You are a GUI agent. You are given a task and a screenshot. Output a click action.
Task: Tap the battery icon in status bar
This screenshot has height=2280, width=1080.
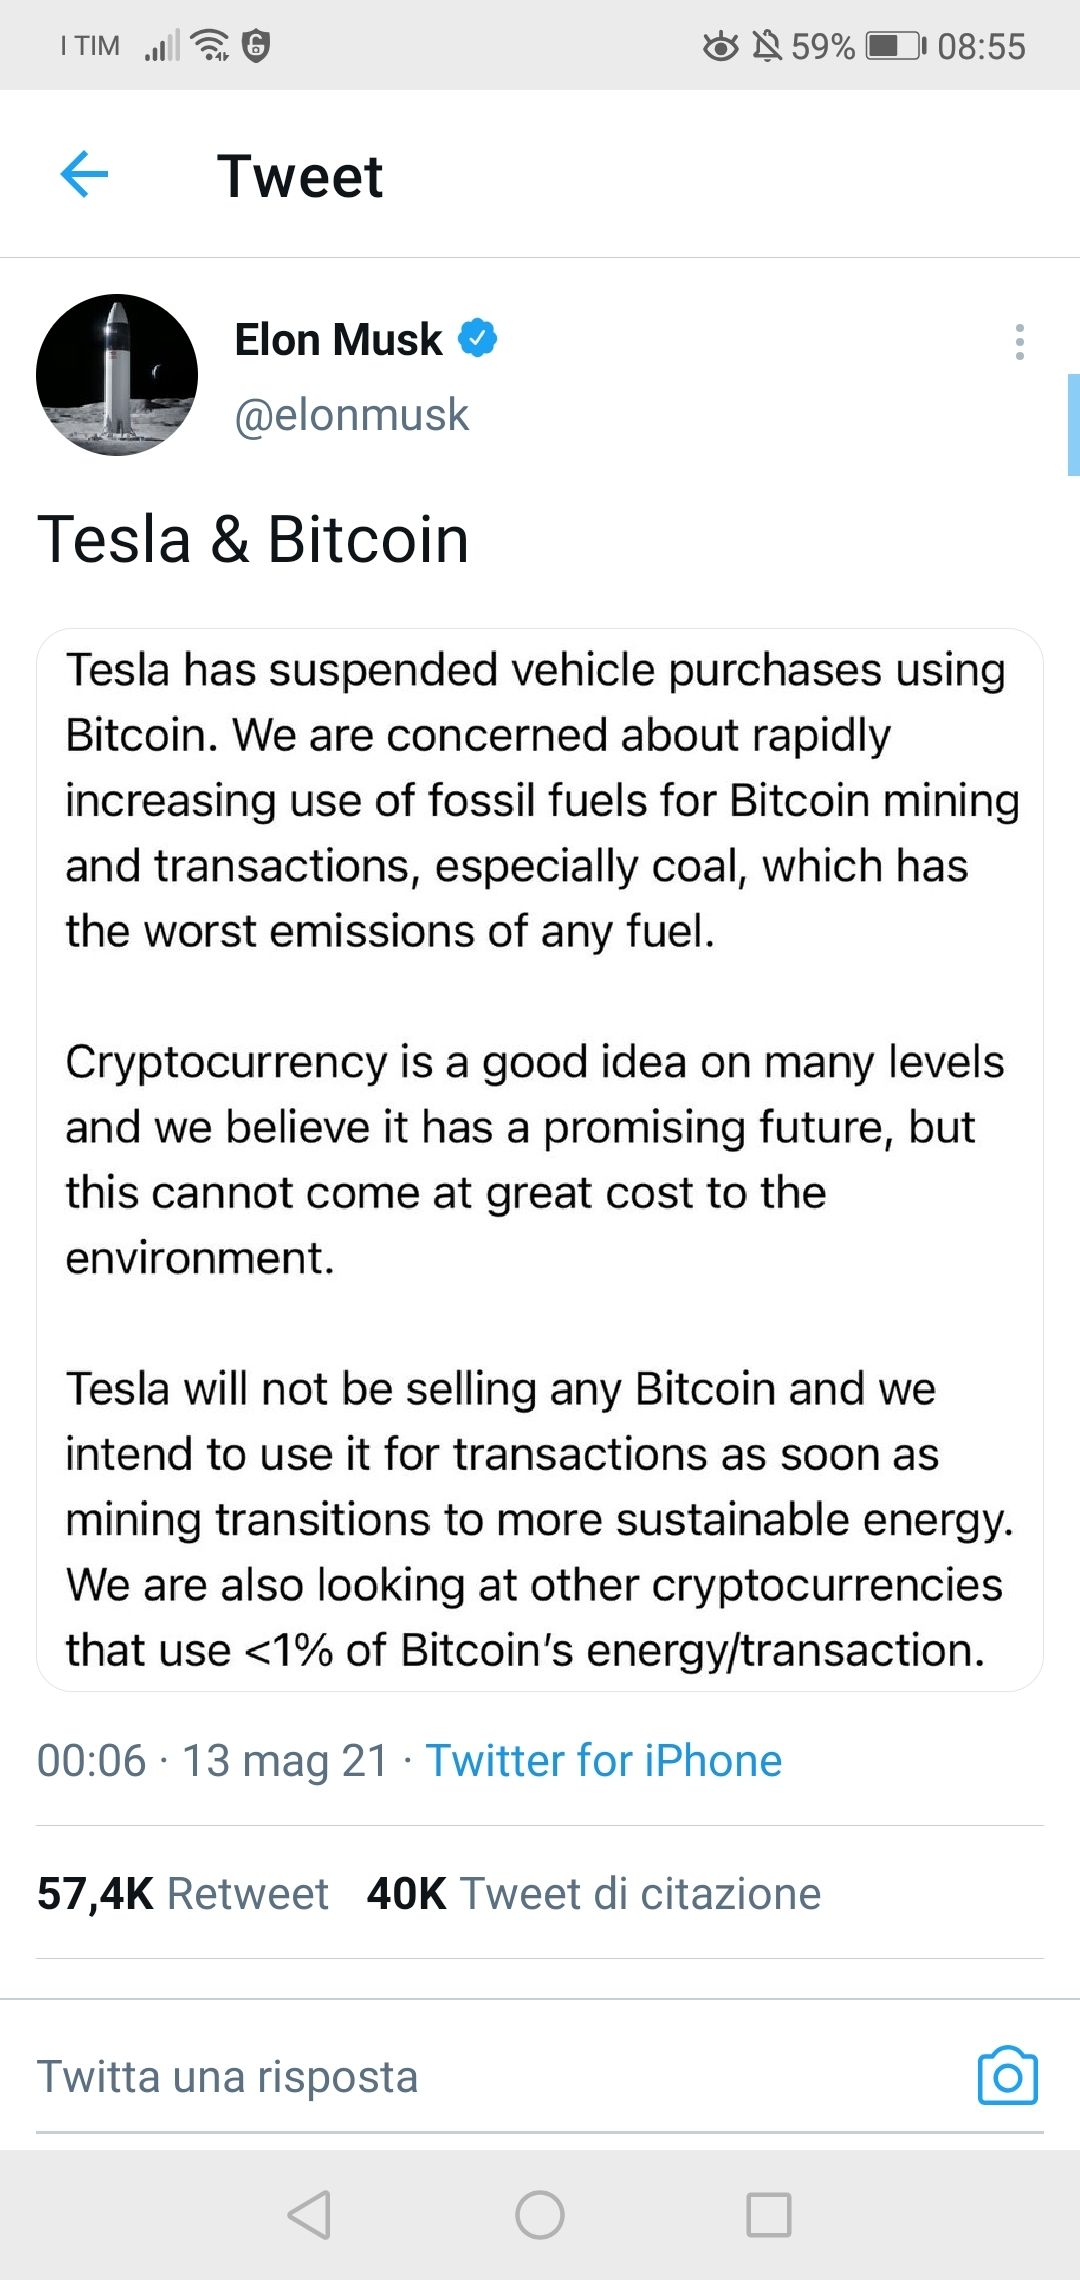[896, 46]
